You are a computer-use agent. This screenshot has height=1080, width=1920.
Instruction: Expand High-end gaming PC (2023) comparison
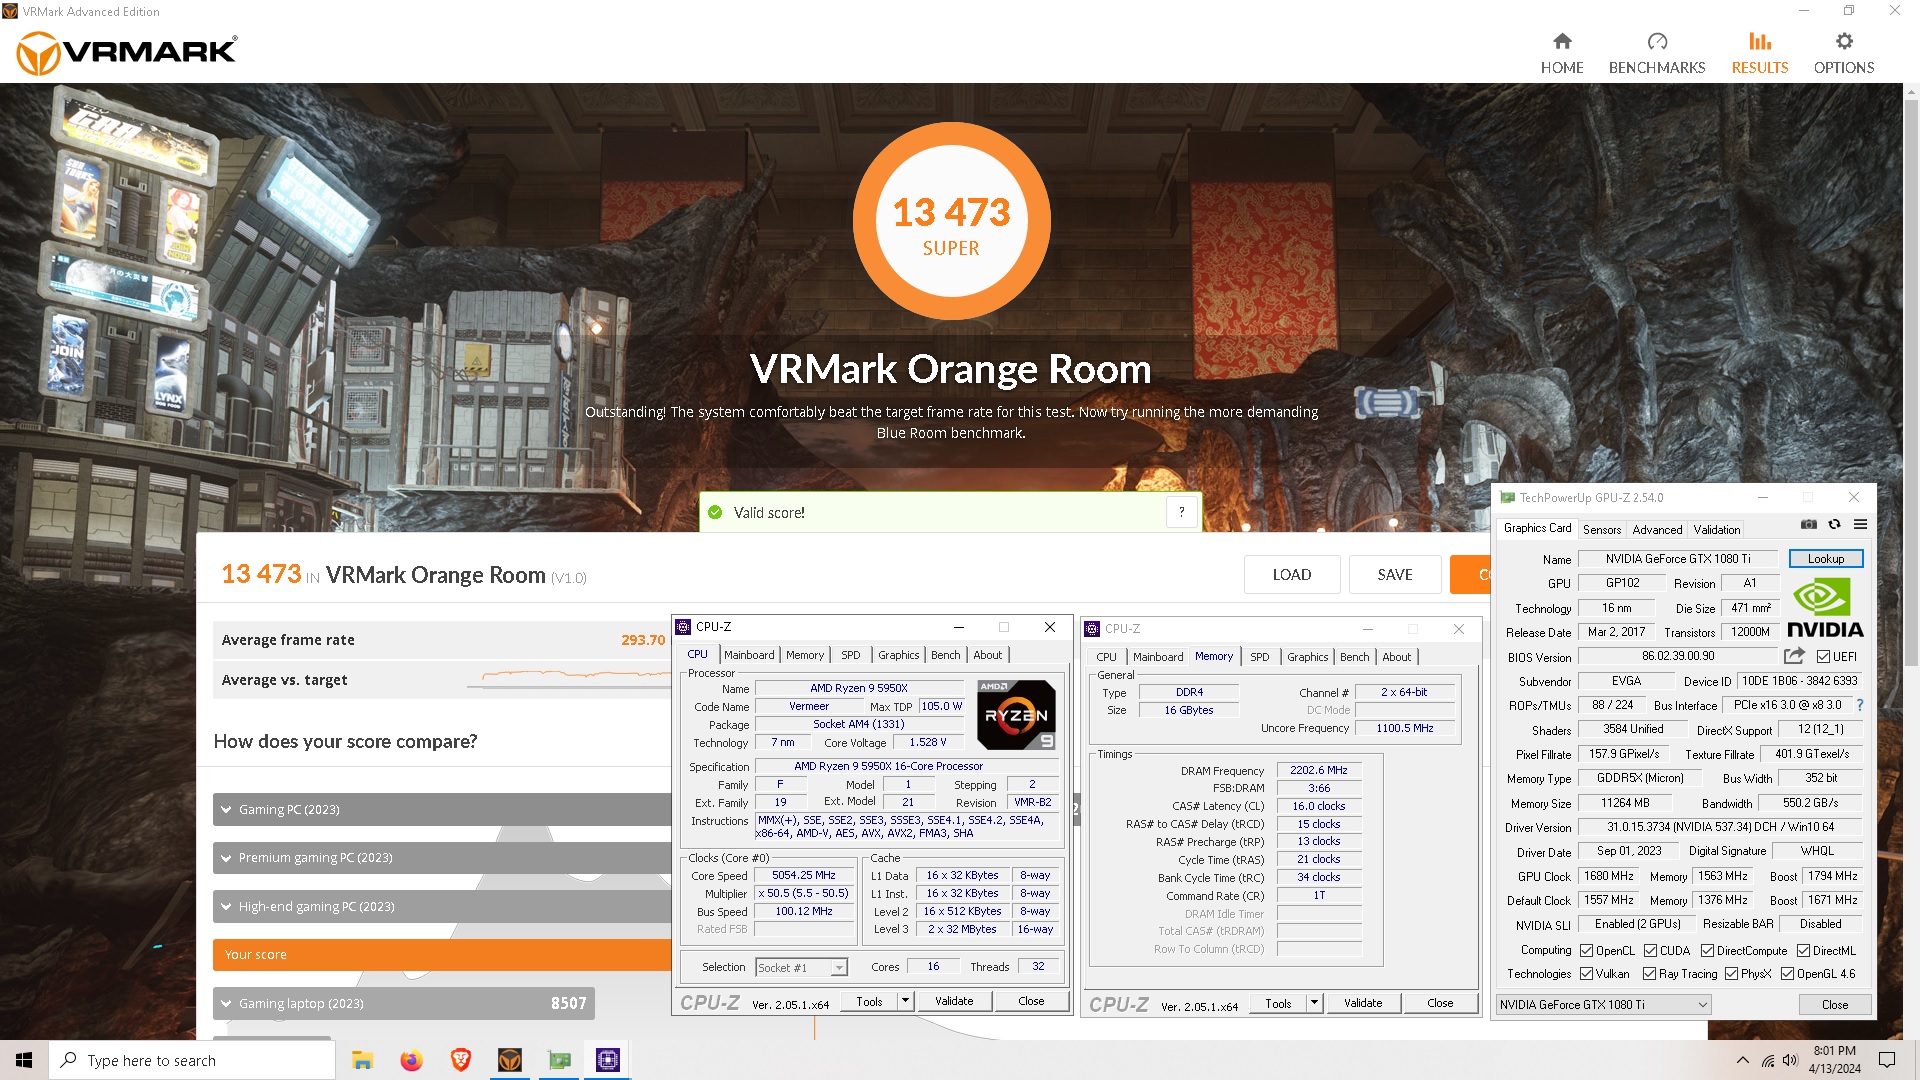(442, 906)
